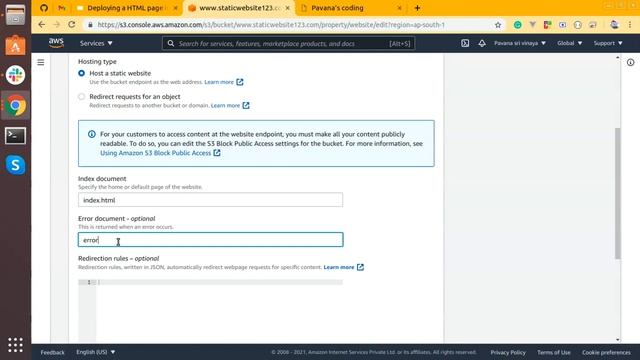The width and height of the screenshot is (640, 360).
Task: Open Chrome's three-dot menu
Action: pyautogui.click(x=631, y=25)
